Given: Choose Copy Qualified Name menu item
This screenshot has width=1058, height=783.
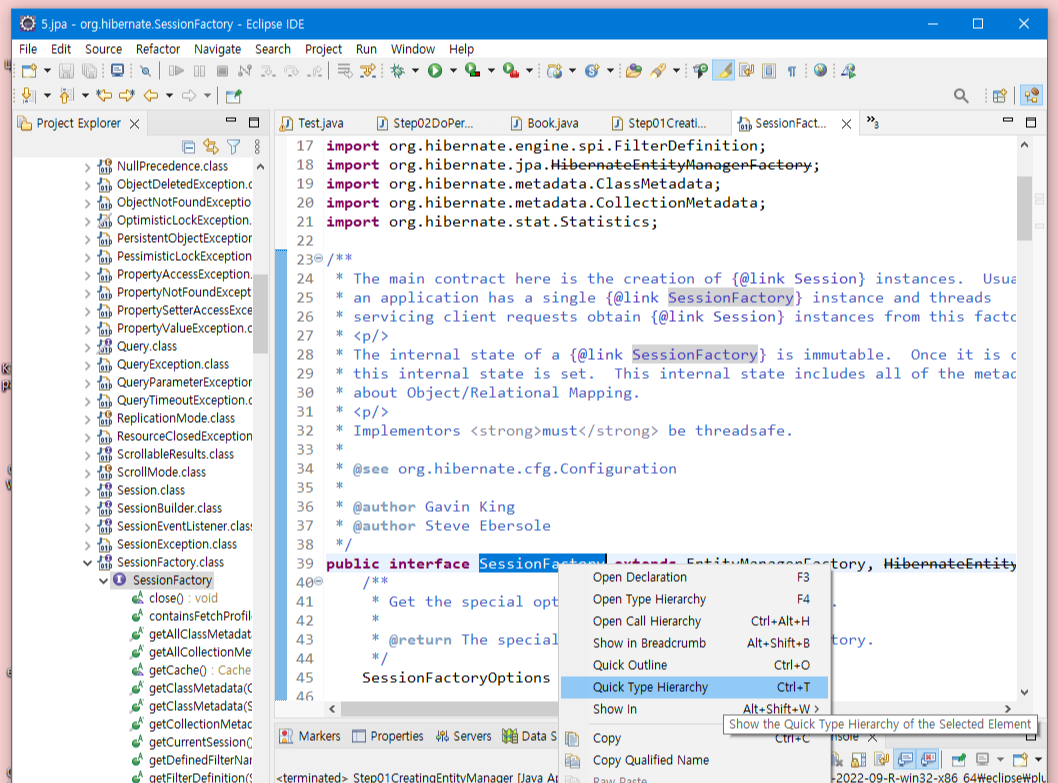Looking at the screenshot, I should (694, 760).
